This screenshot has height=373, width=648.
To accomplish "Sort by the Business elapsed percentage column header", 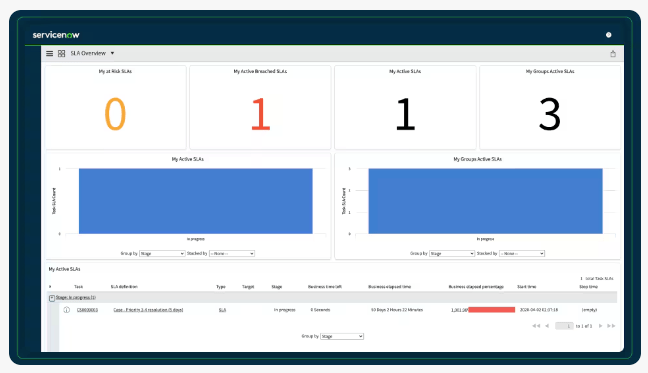I will [x=476, y=287].
